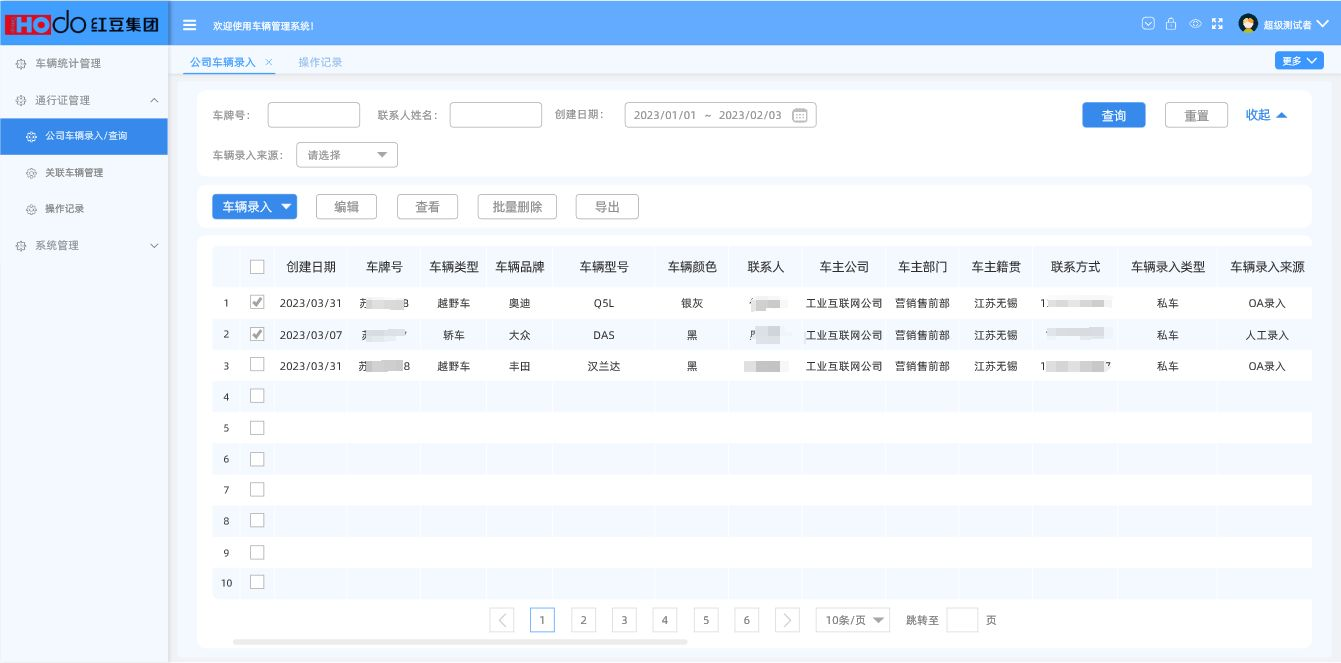Click the lock screen icon
Screen dimensions: 1341x663
(x=1171, y=24)
